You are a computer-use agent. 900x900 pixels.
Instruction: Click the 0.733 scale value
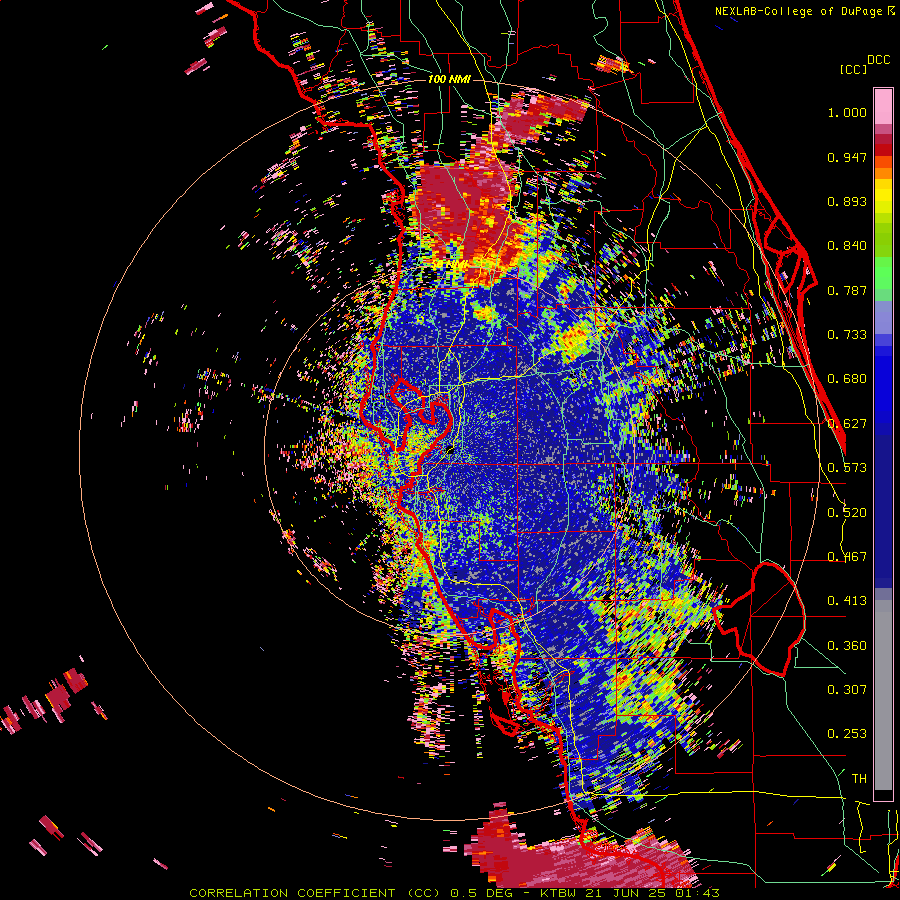tap(847, 335)
